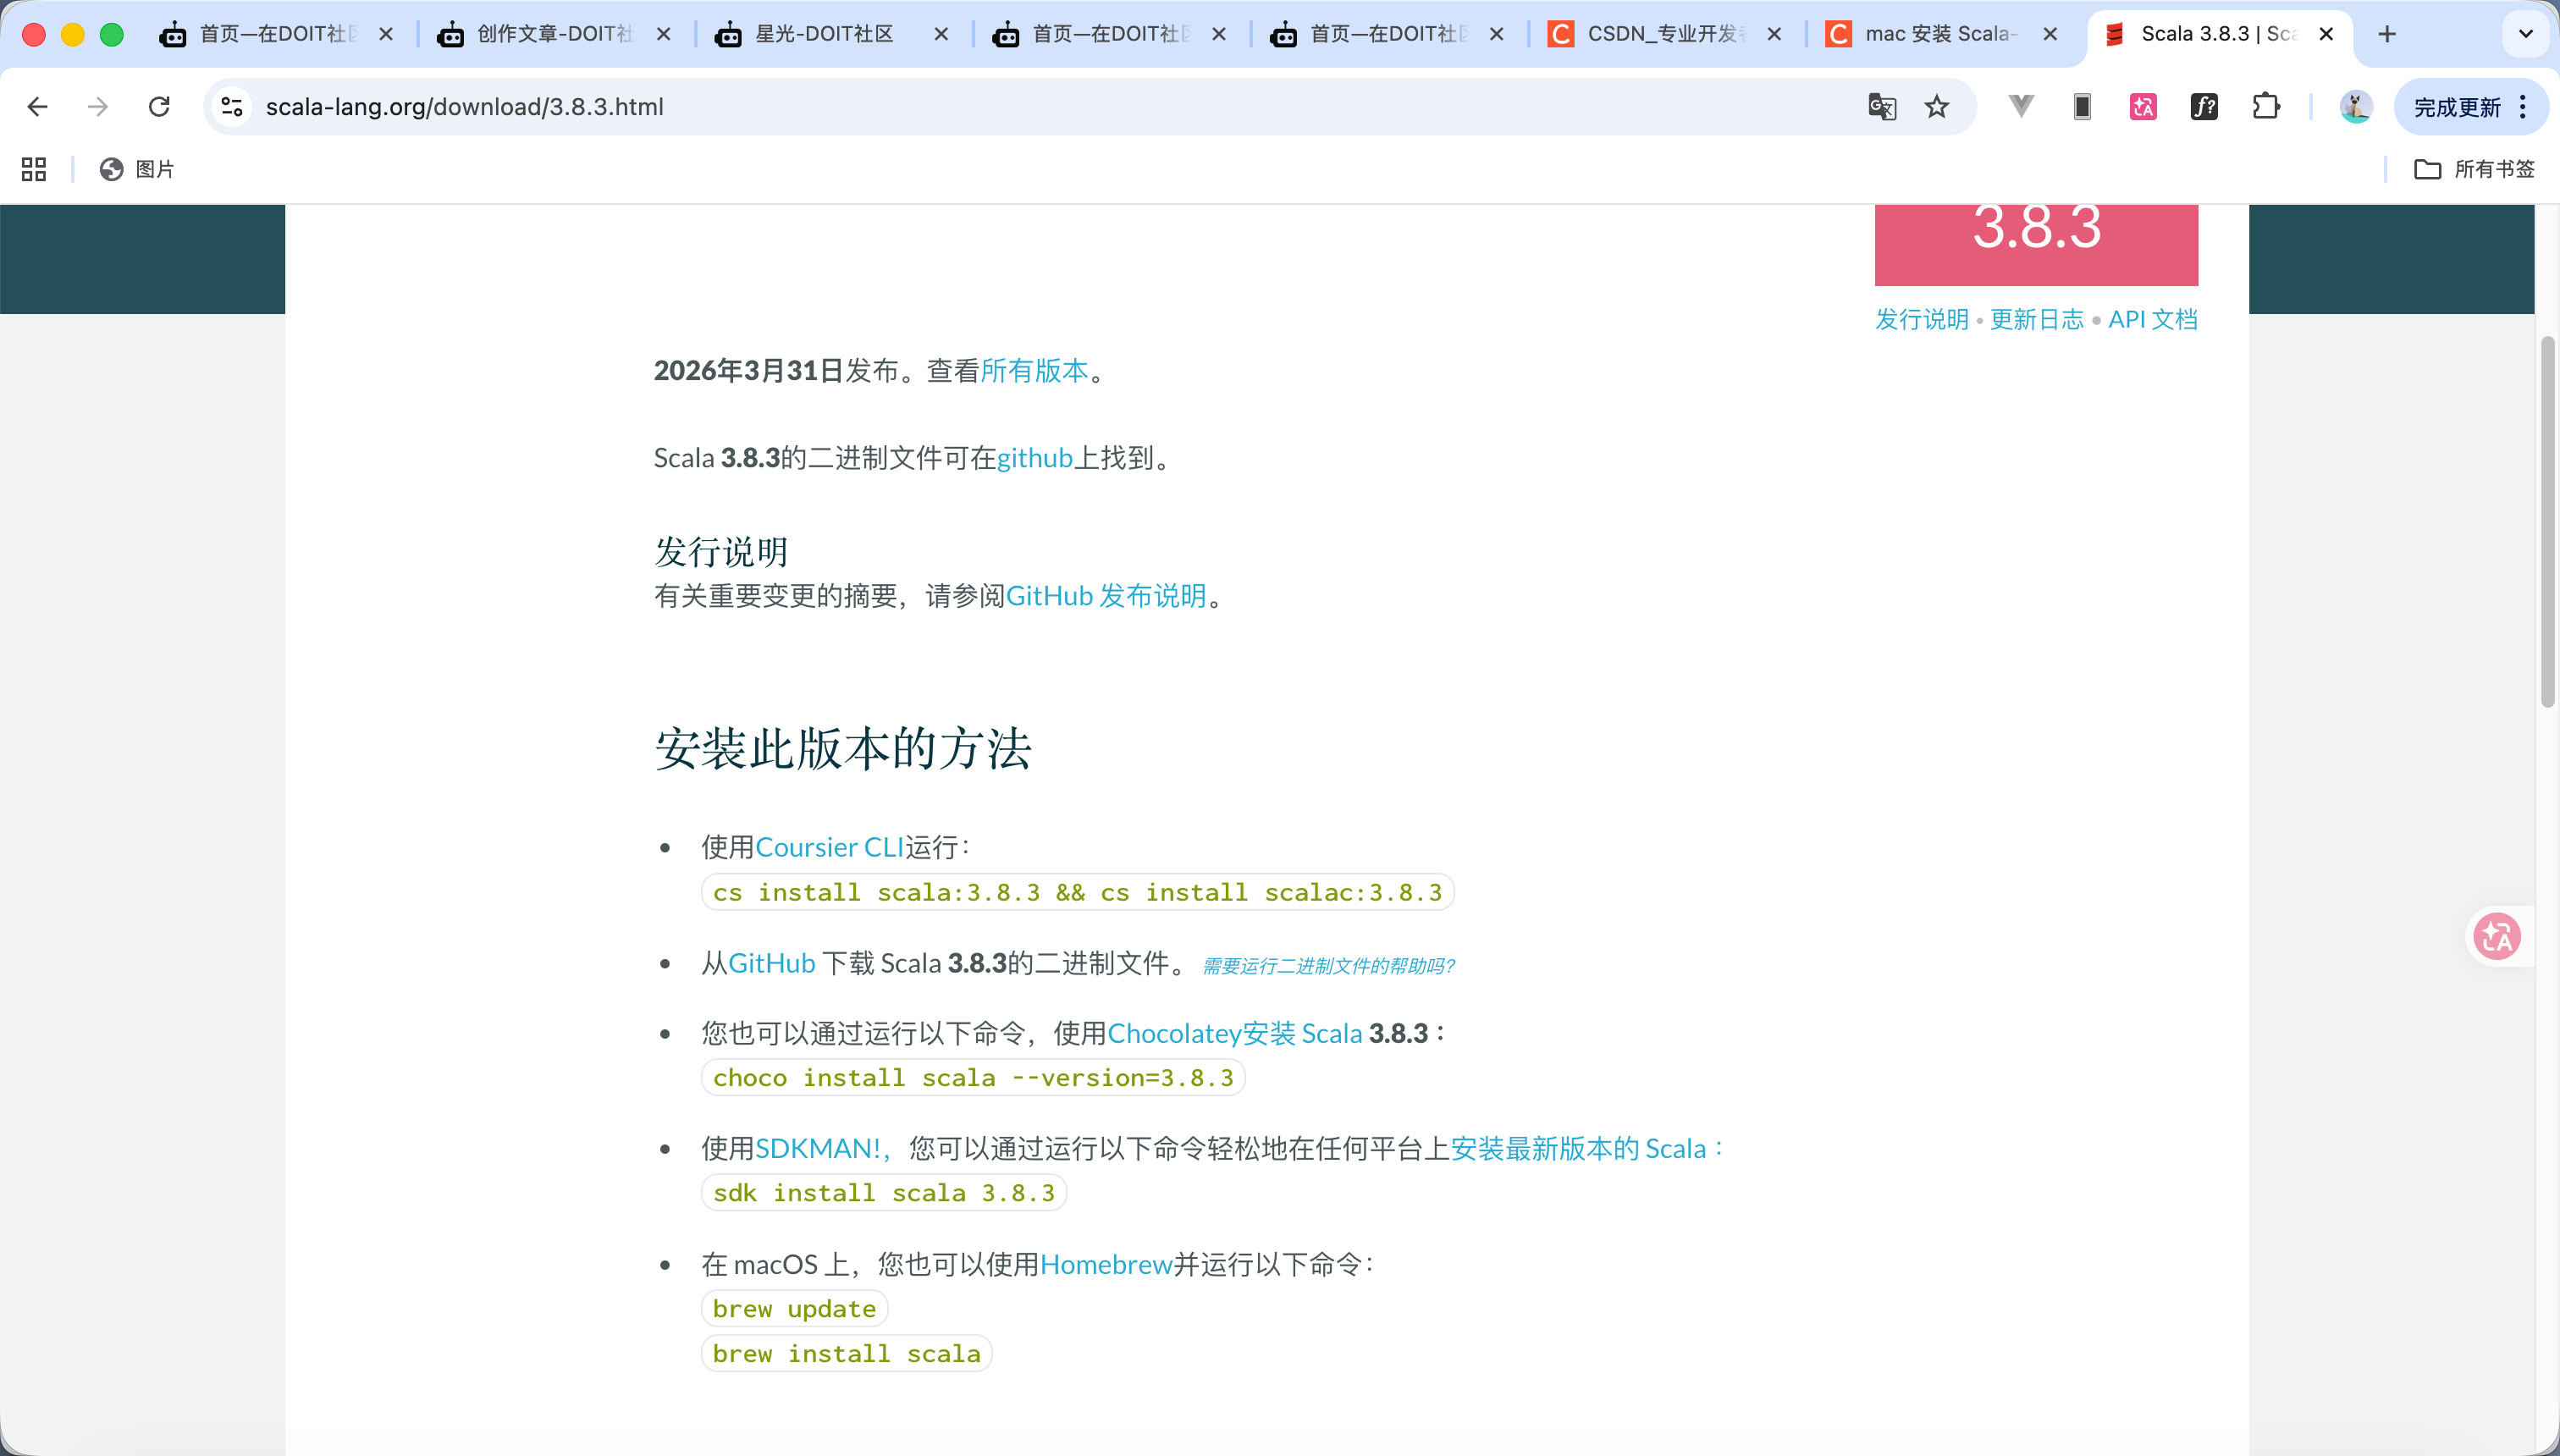Open the Homebrew link
Viewport: 2560px width, 1456px height.
(x=1105, y=1263)
